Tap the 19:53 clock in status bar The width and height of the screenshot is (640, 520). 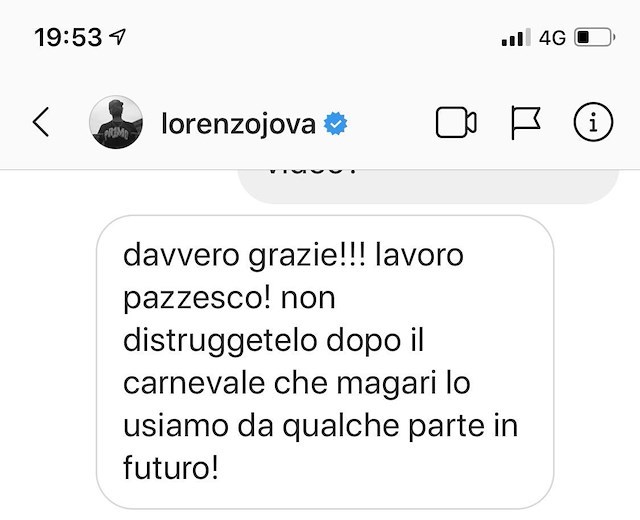coord(68,37)
